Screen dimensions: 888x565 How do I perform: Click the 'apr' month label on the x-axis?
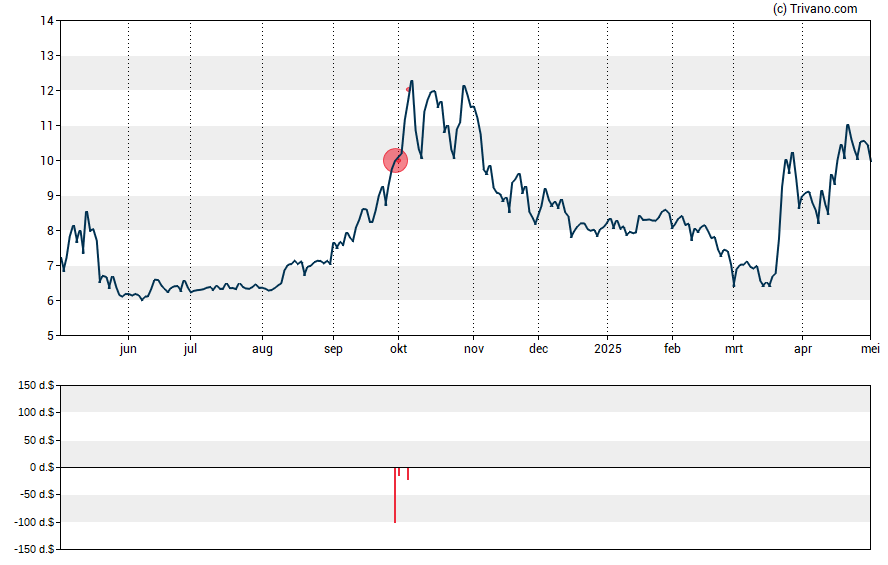[802, 349]
